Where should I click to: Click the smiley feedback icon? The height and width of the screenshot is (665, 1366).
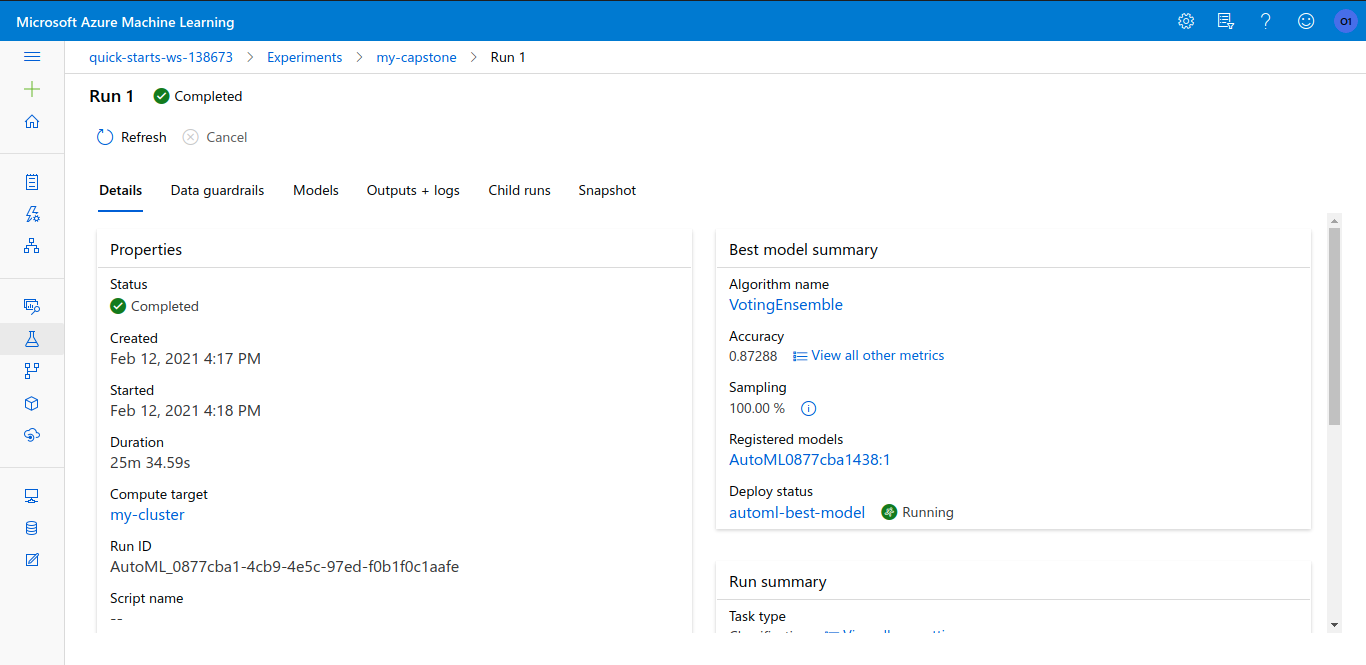[x=1306, y=21]
